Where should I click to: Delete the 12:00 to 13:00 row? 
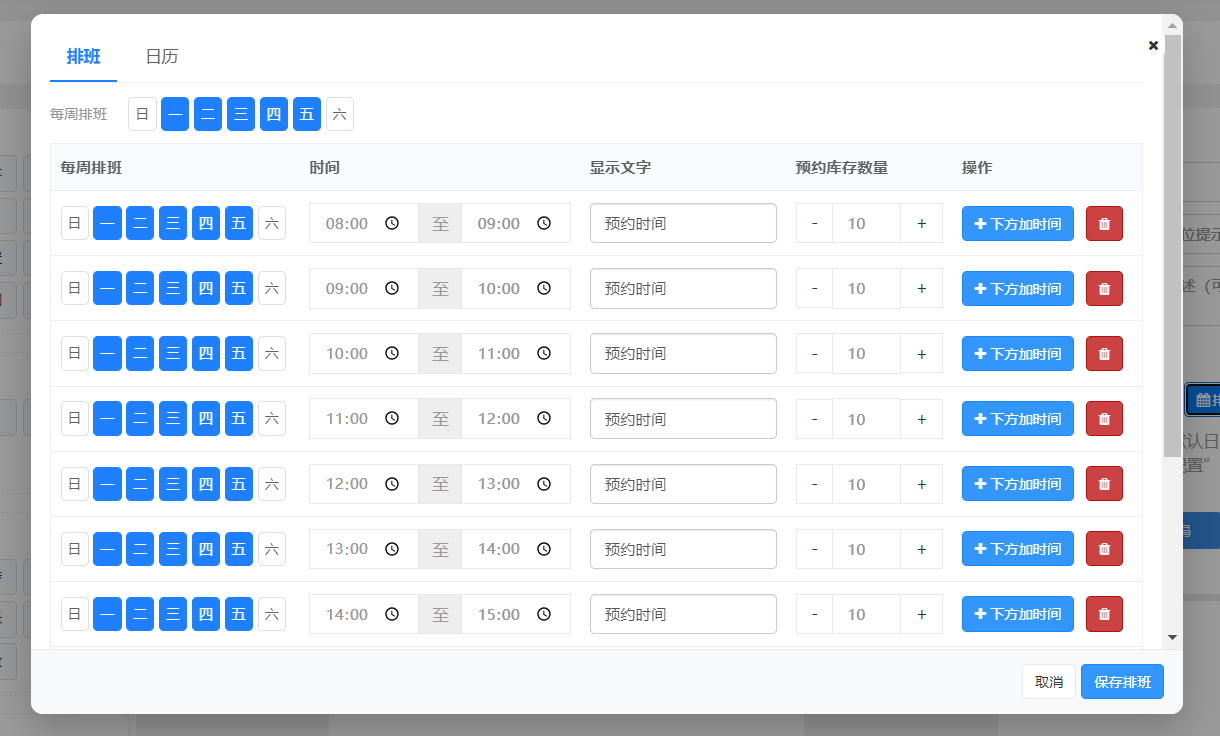coord(1104,484)
